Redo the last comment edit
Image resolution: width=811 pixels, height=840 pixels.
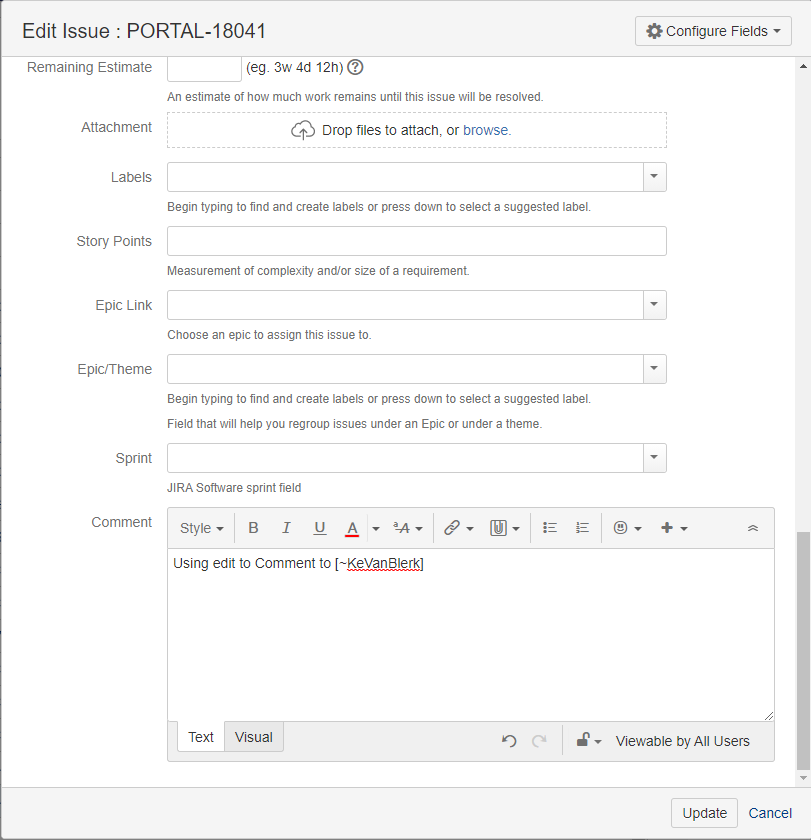(540, 741)
